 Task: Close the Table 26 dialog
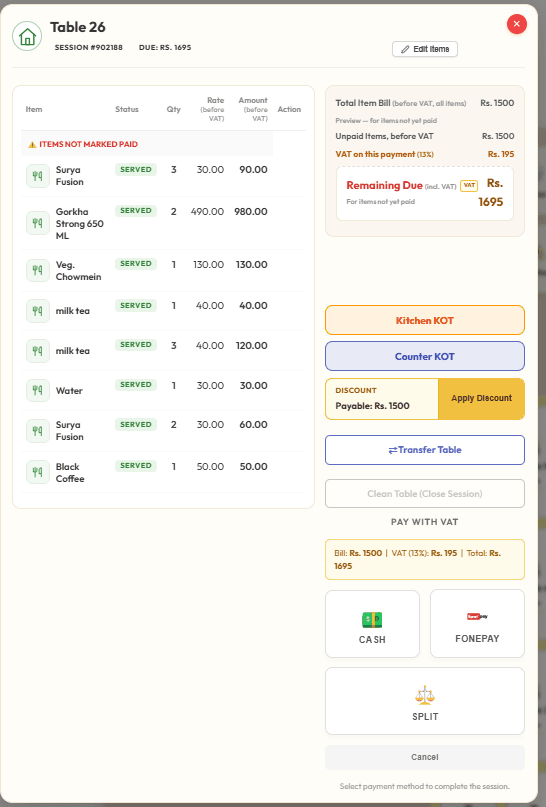point(517,24)
